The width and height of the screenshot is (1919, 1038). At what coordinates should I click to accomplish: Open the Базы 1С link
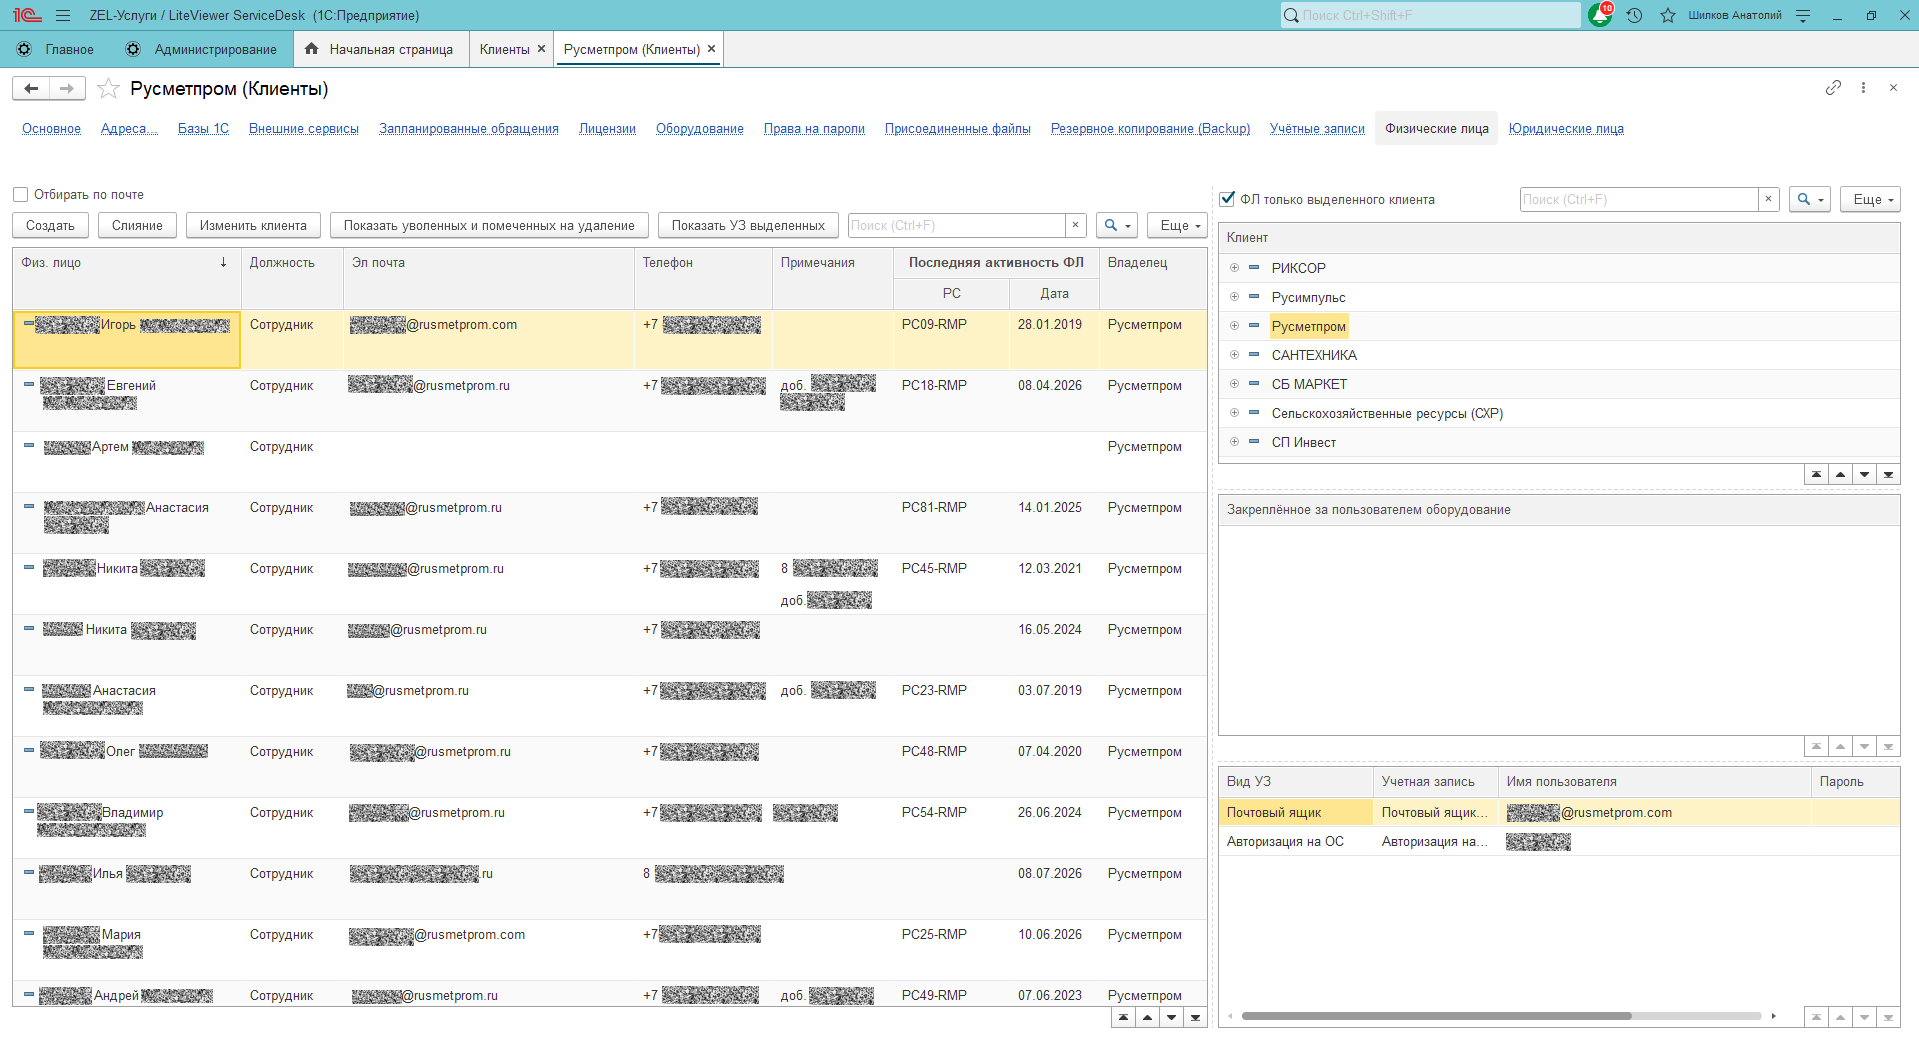pyautogui.click(x=203, y=128)
